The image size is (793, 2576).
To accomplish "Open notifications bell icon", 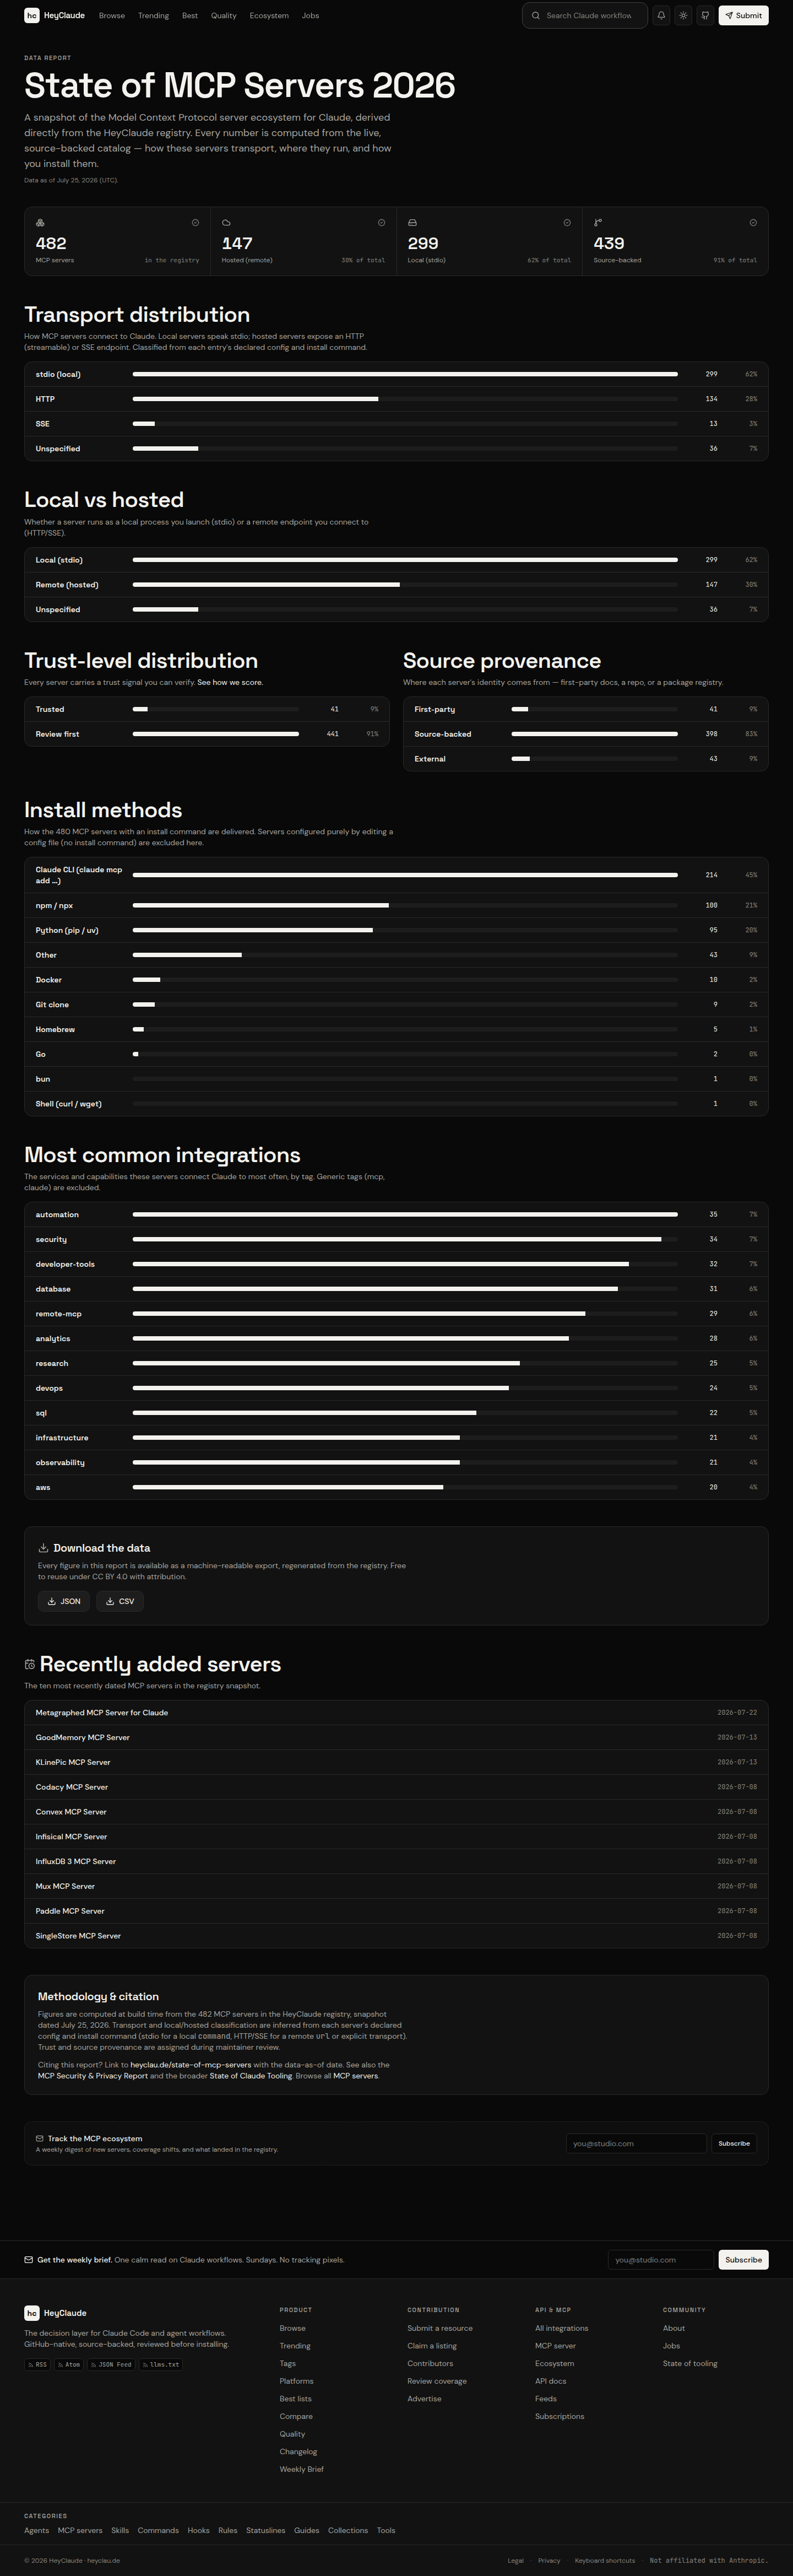I will coord(661,16).
